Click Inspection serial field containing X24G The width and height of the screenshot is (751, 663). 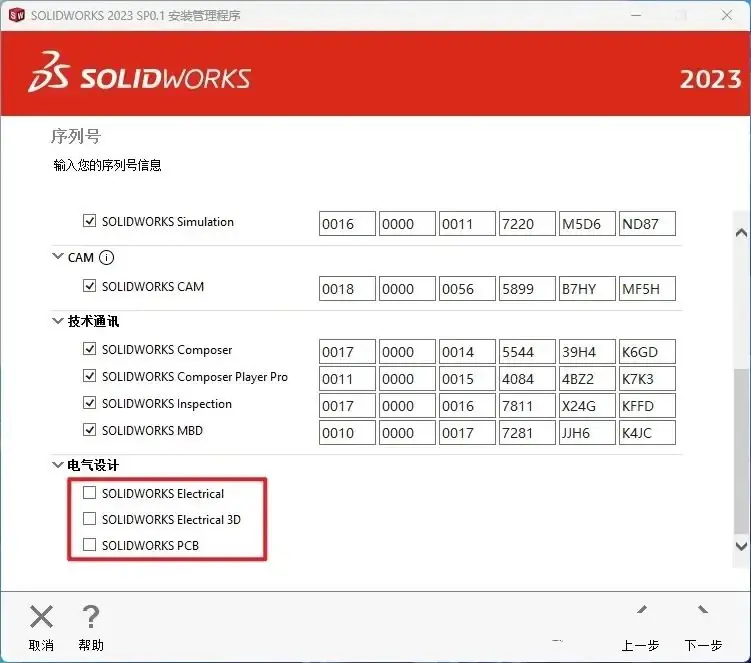(587, 406)
